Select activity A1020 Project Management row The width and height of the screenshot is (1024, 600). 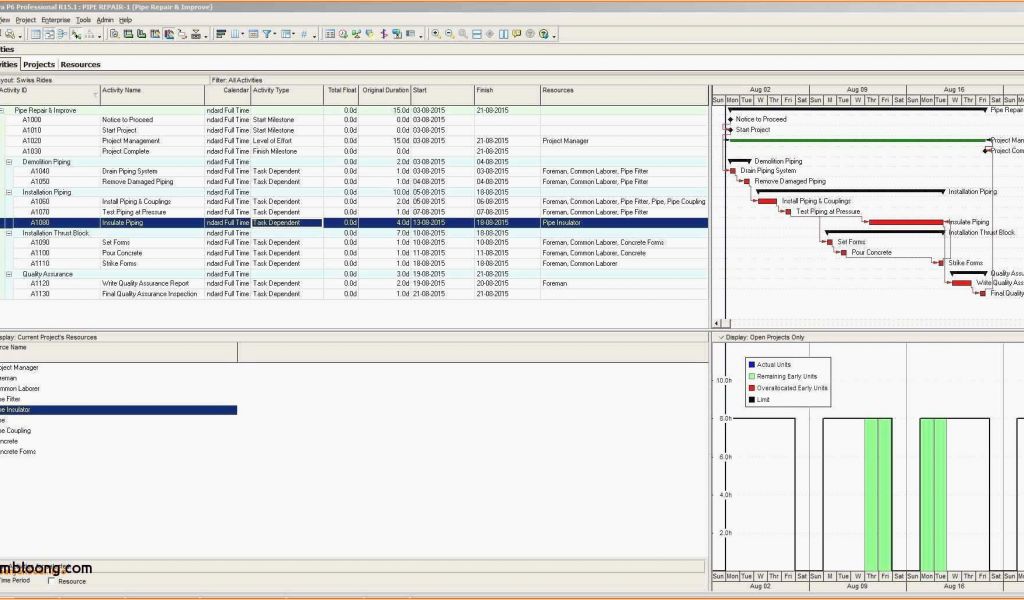[x=354, y=140]
